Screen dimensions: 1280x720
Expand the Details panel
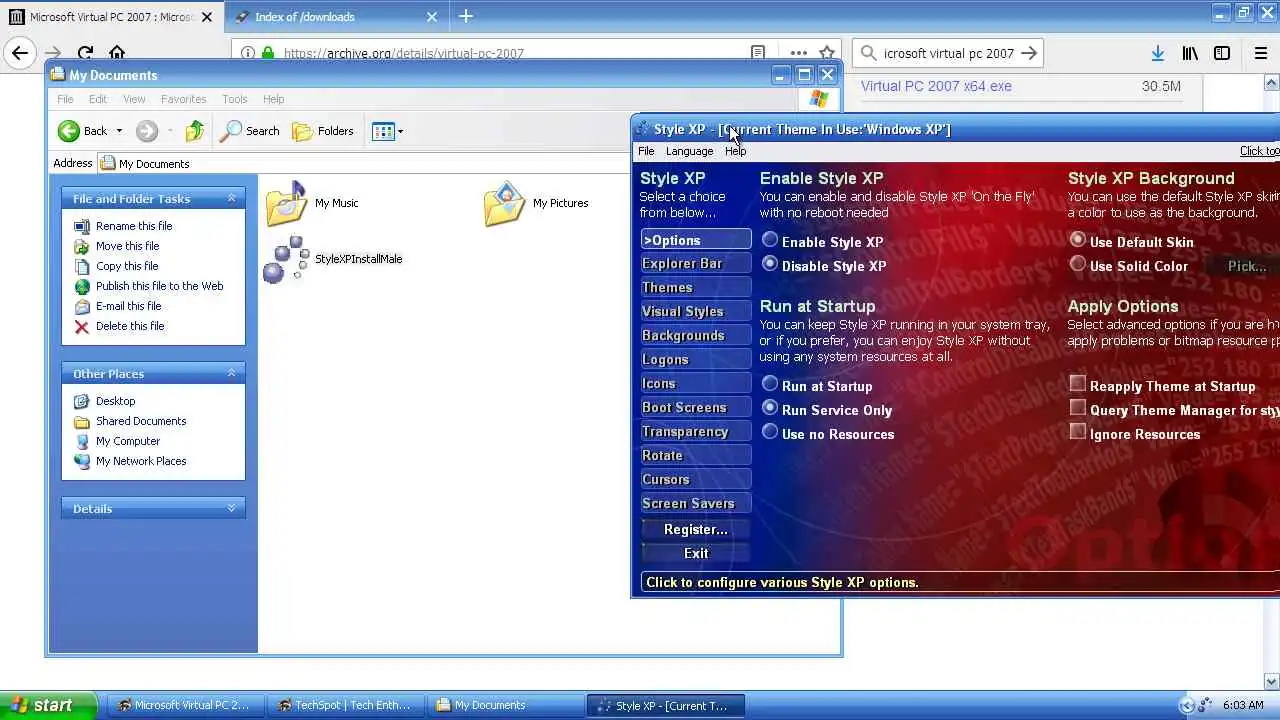click(x=231, y=508)
